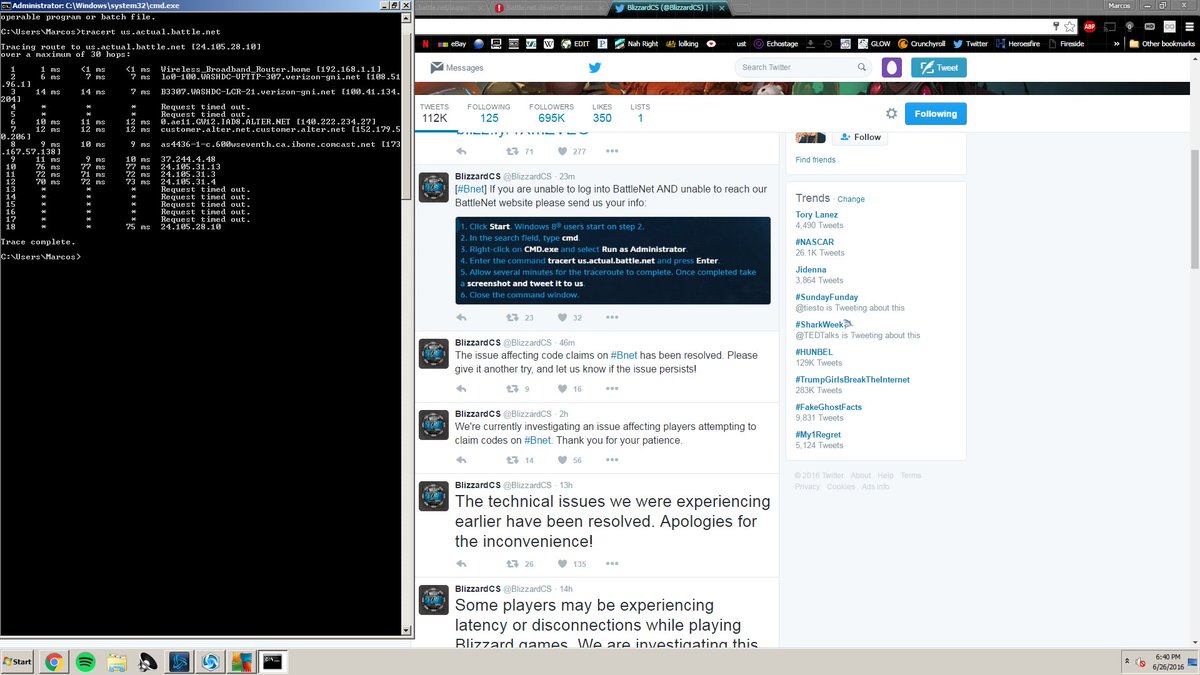Viewport: 1200px width, 675px height.
Task: Open the Crunchyroll bookmark
Action: coord(923,44)
